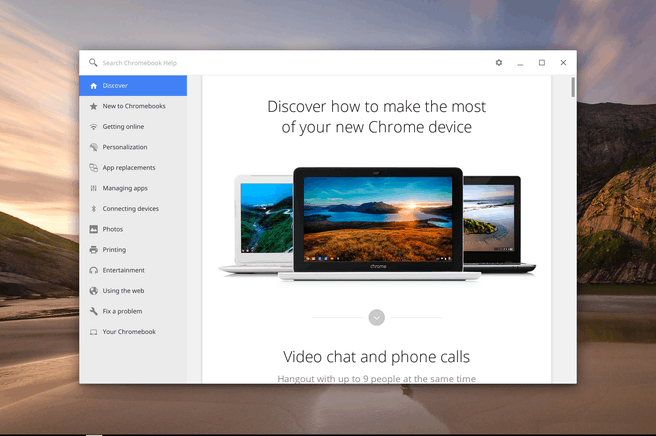Choose App replacements in the sidebar
Viewport: 656px width, 436px height.
click(133, 168)
